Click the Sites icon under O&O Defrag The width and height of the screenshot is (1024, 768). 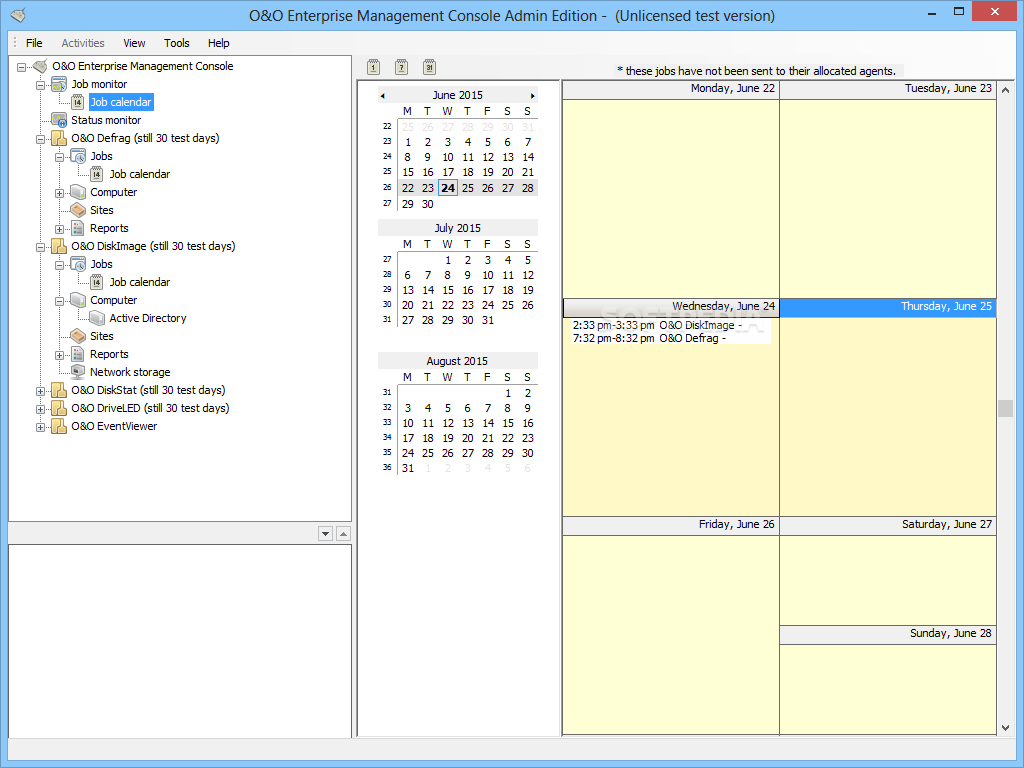click(78, 210)
